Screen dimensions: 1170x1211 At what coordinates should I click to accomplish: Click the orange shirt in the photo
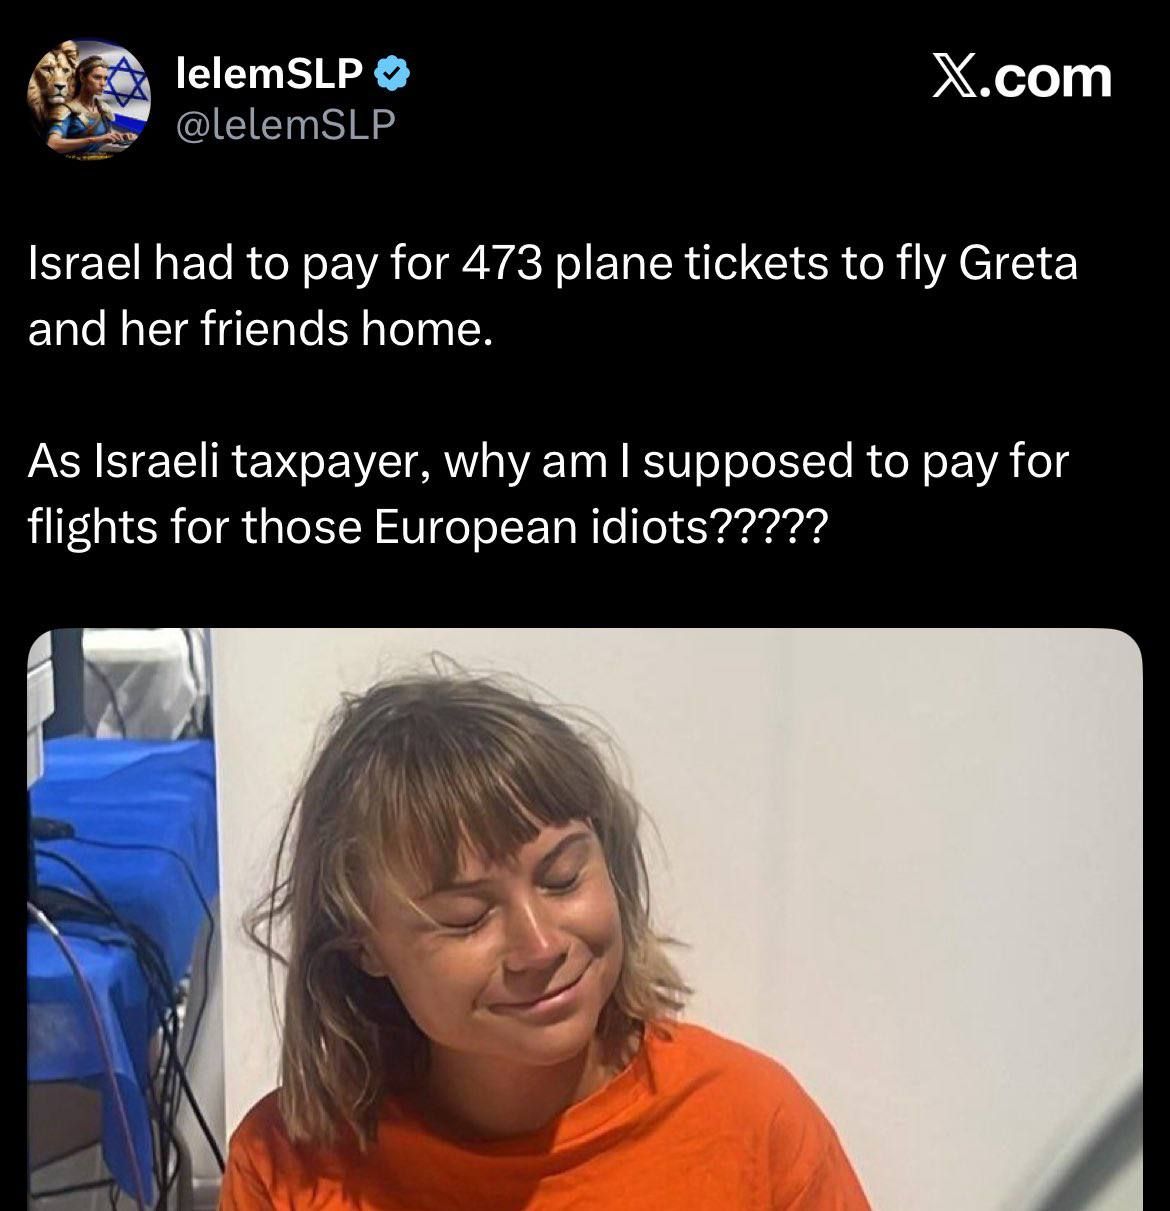coord(560,1130)
